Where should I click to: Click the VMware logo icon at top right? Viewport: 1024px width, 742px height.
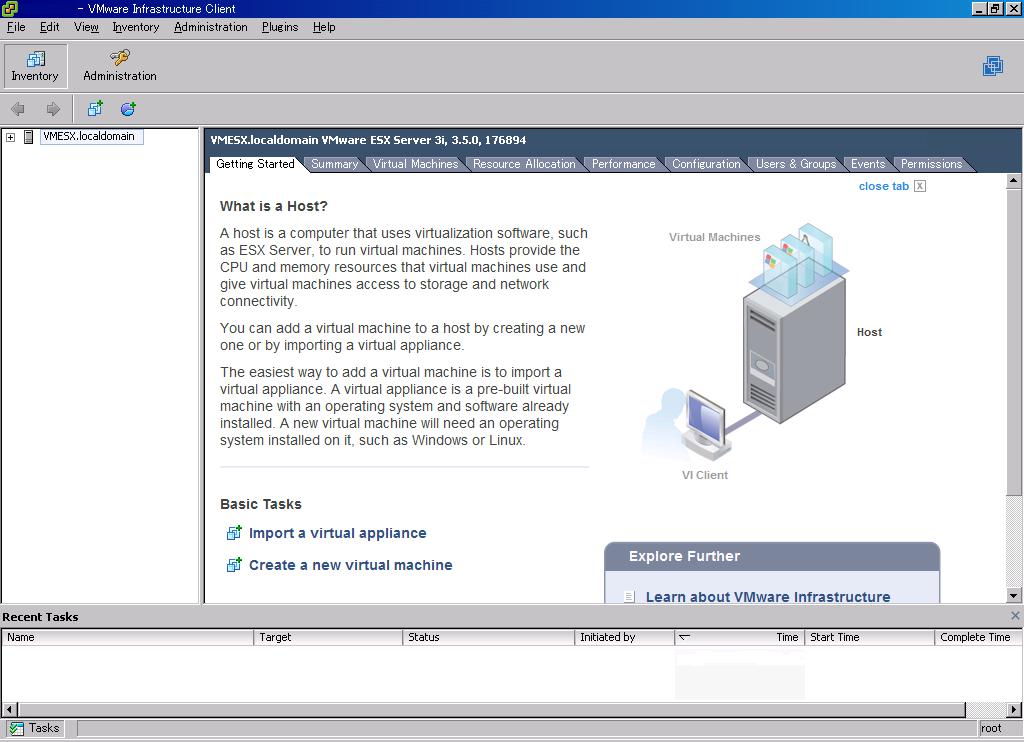pyautogui.click(x=993, y=66)
